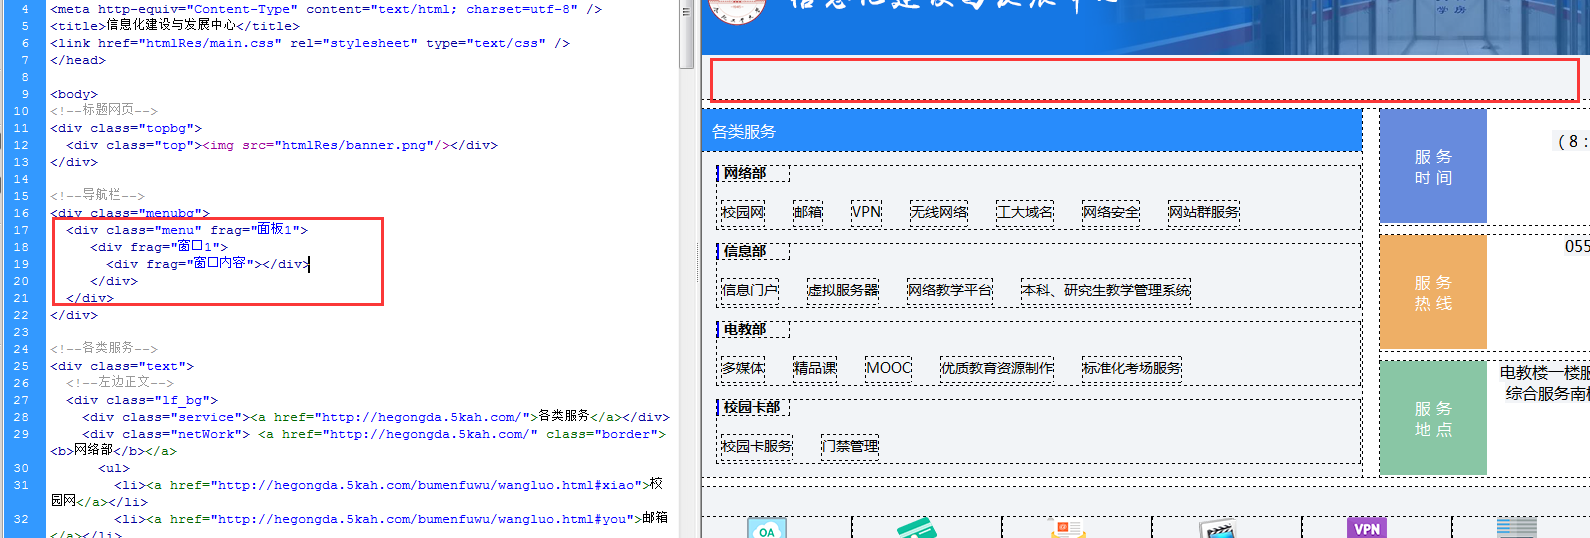Viewport: 1590px width, 538px height.
Task: Click the mail envelope icon
Action: pyautogui.click(x=1068, y=529)
